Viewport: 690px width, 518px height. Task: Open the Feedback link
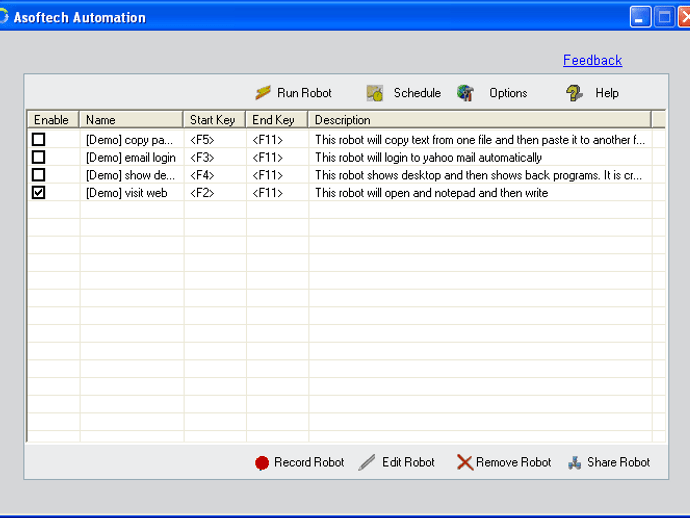click(592, 60)
